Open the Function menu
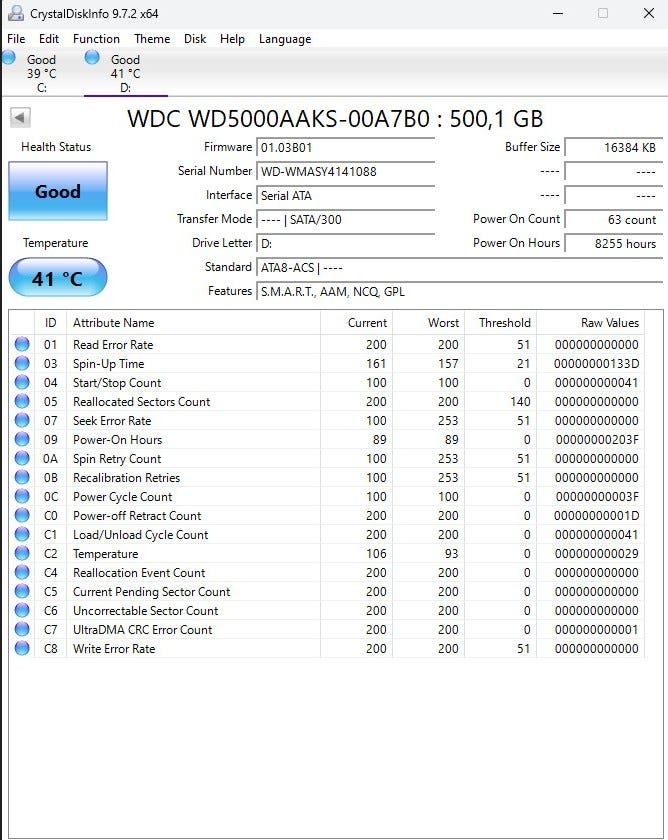Image resolution: width=668 pixels, height=840 pixels. [96, 39]
